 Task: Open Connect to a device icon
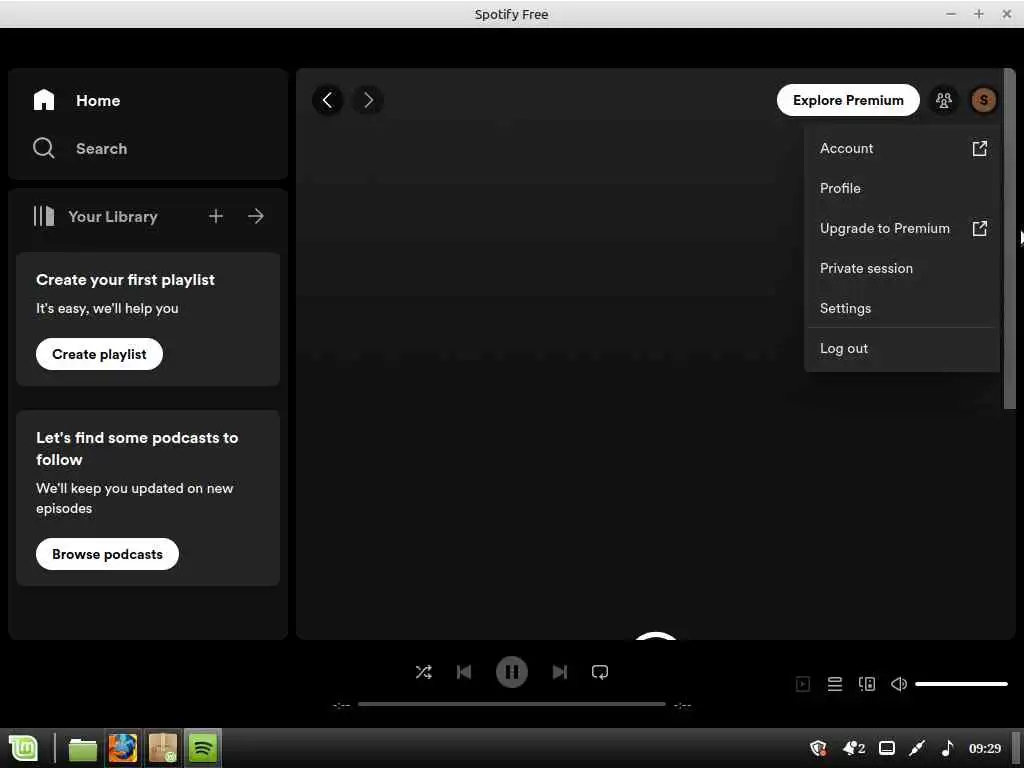click(x=867, y=684)
